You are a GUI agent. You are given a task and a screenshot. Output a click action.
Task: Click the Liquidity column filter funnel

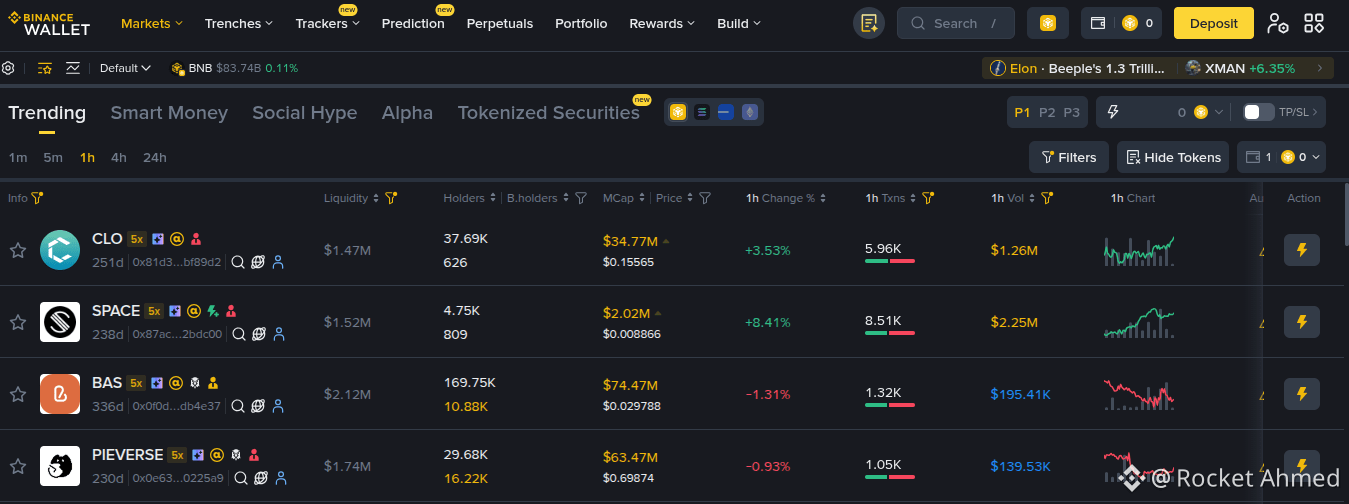pos(391,198)
